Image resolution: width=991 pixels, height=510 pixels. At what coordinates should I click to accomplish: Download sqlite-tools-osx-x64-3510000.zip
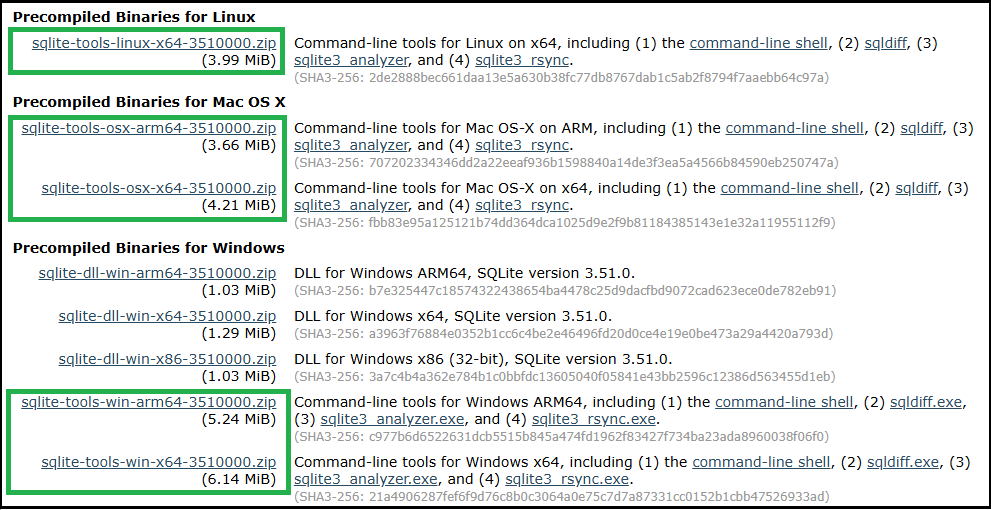pos(159,188)
